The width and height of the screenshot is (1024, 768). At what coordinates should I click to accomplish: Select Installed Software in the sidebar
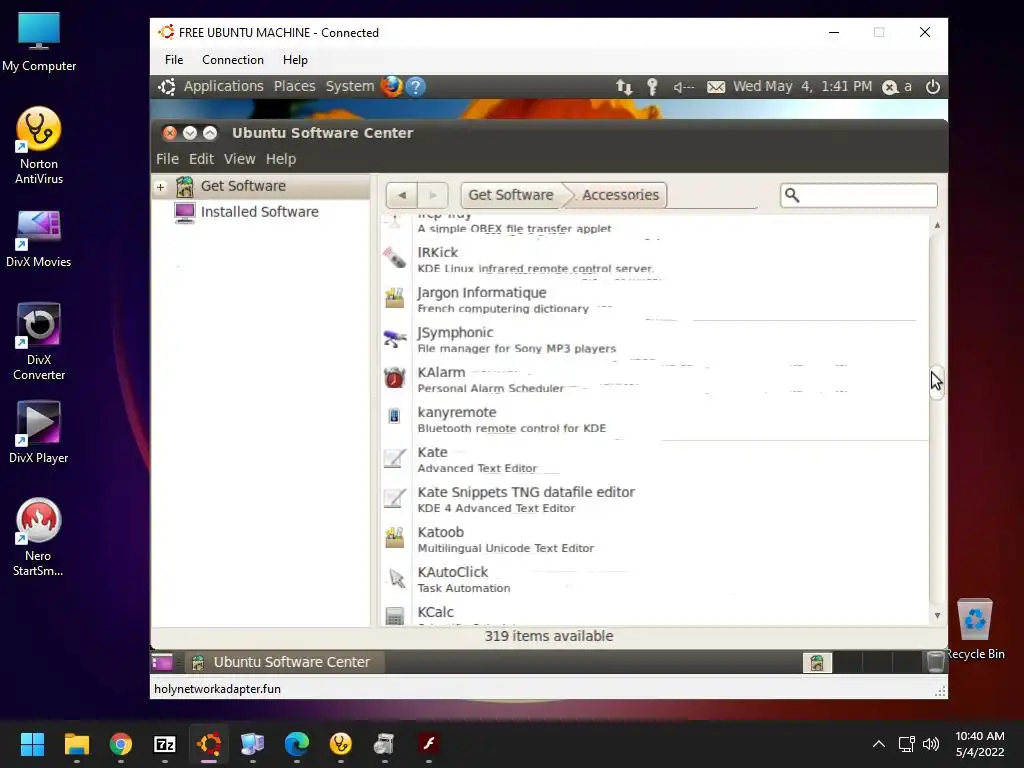point(260,212)
